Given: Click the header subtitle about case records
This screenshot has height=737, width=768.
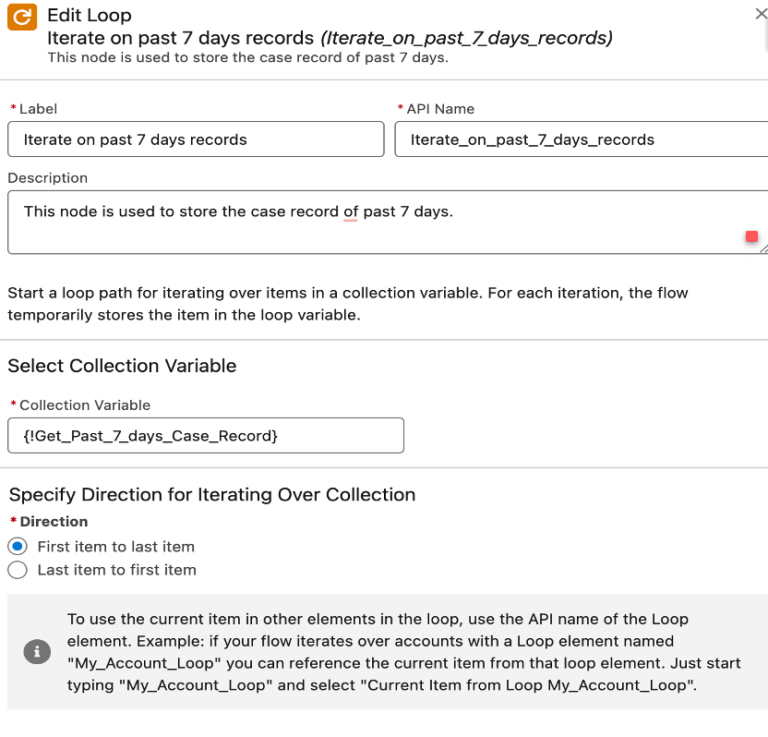Looking at the screenshot, I should (248, 58).
